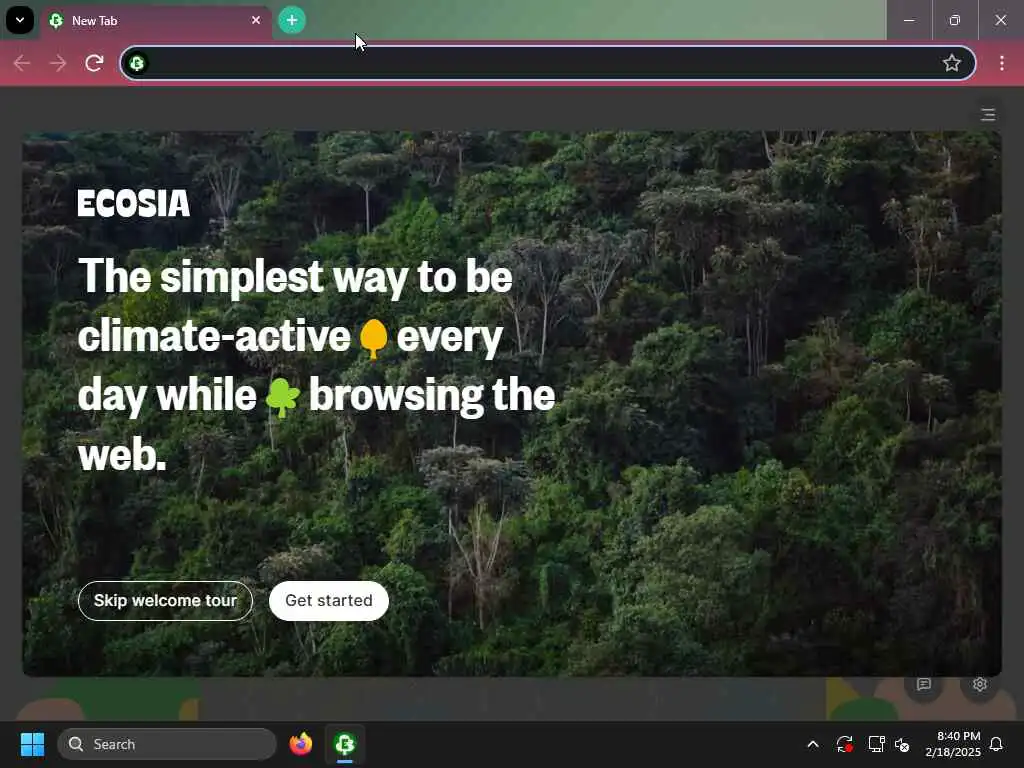Open the tab search dropdown arrow
Screen dimensions: 1024x768
pyautogui.click(x=20, y=20)
